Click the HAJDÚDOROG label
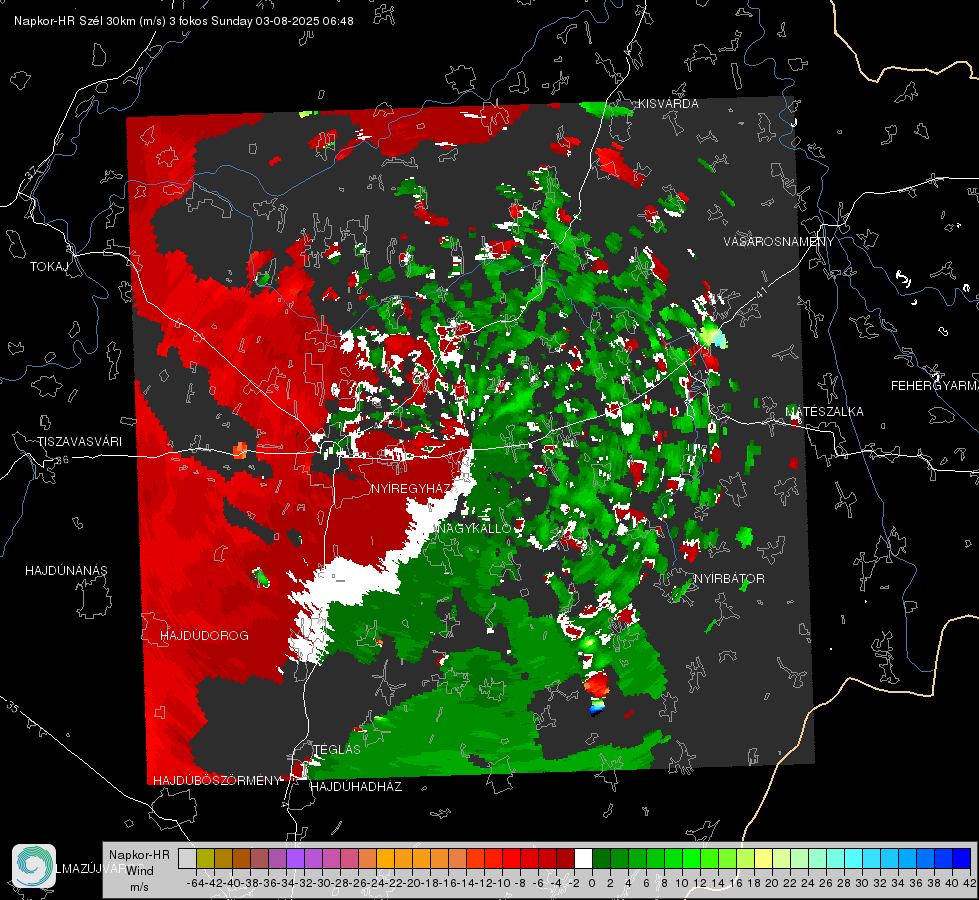Image resolution: width=979 pixels, height=900 pixels. point(204,635)
